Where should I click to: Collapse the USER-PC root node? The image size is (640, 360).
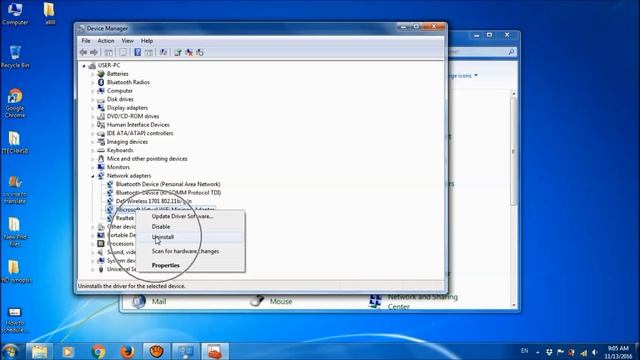click(84, 65)
